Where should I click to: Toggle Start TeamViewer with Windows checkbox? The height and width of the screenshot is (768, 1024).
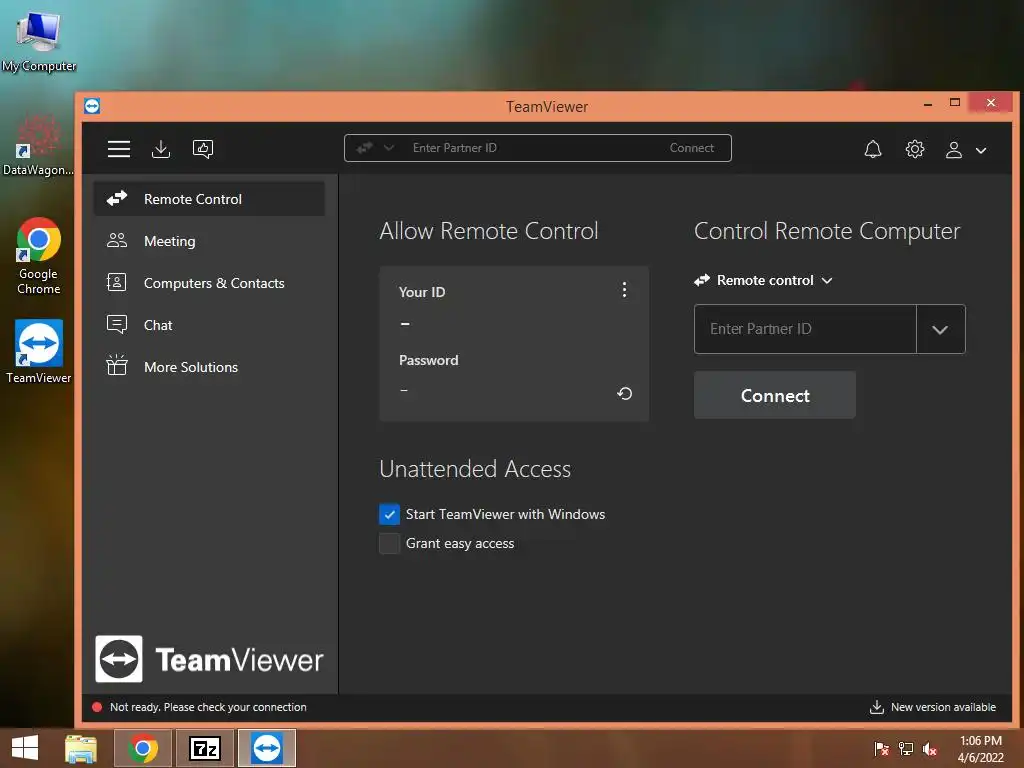[389, 515]
